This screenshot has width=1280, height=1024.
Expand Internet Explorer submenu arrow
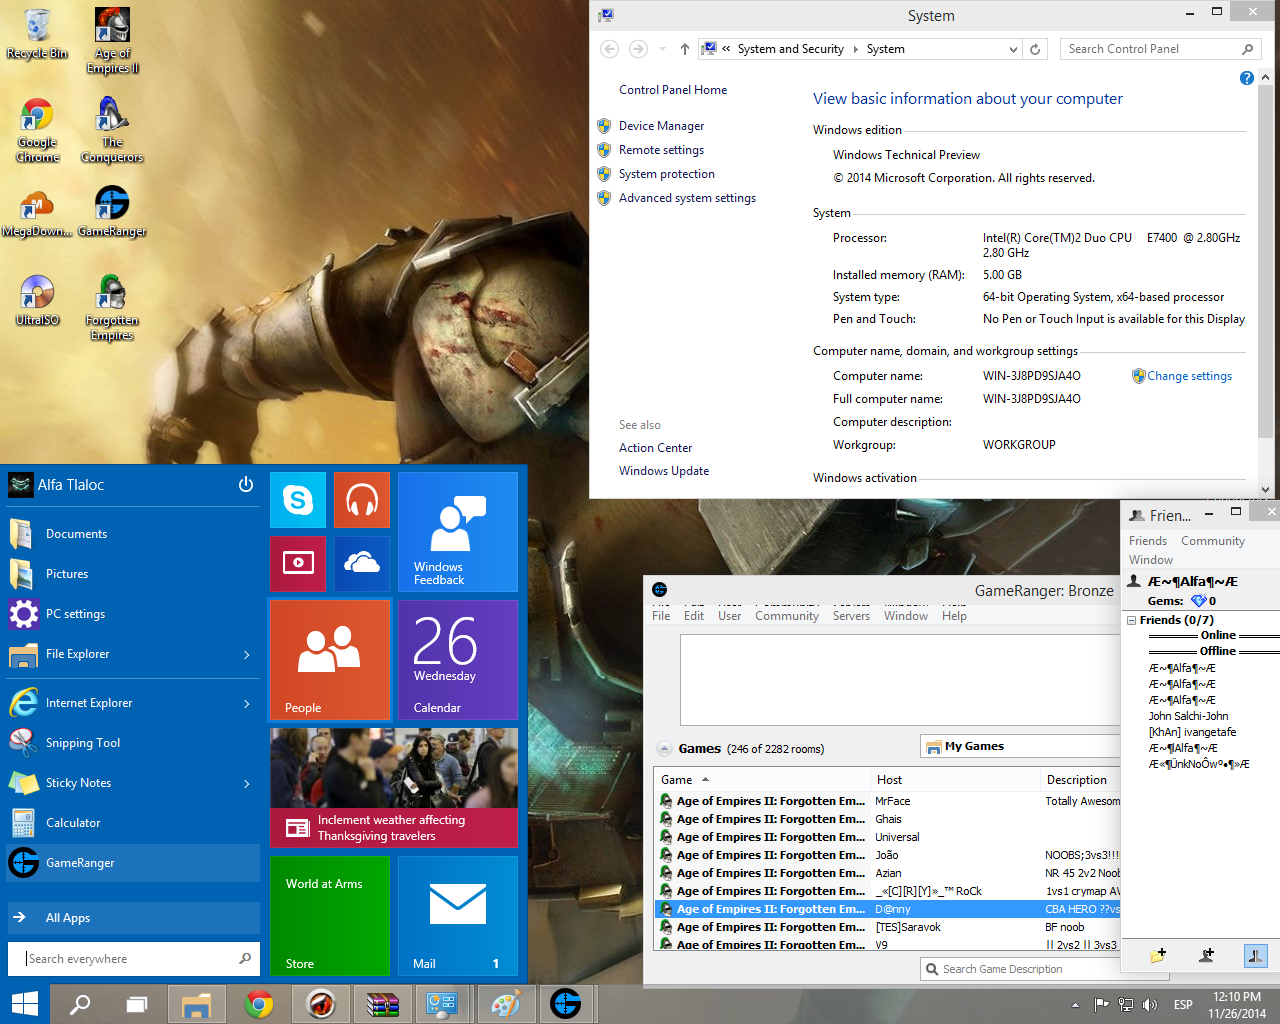247,704
